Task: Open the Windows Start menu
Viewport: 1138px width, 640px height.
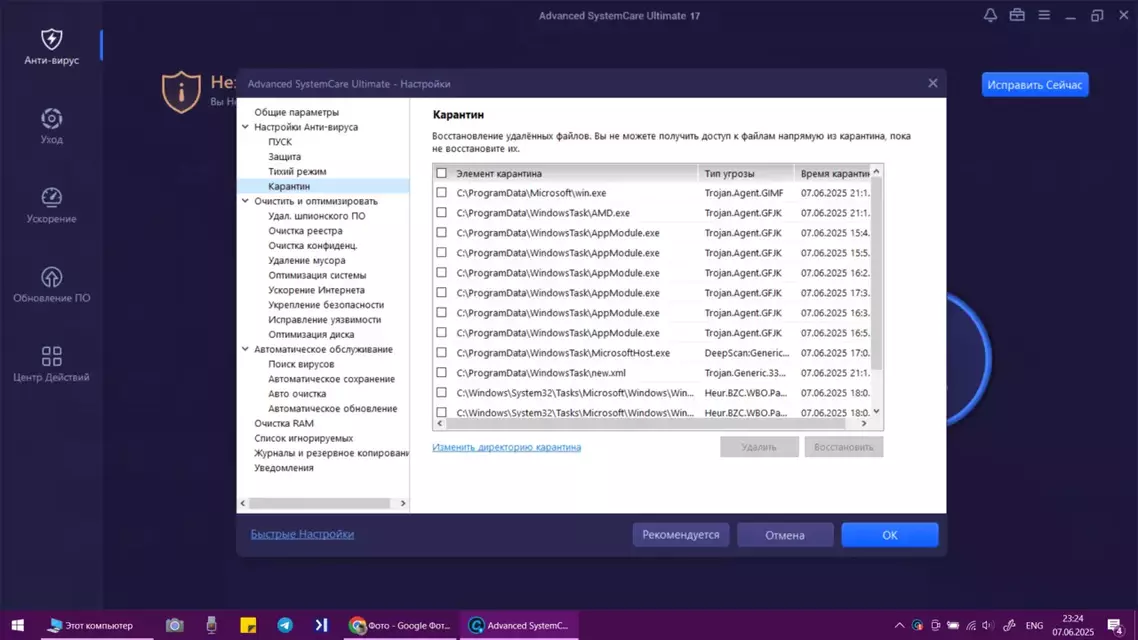Action: pos(17,625)
